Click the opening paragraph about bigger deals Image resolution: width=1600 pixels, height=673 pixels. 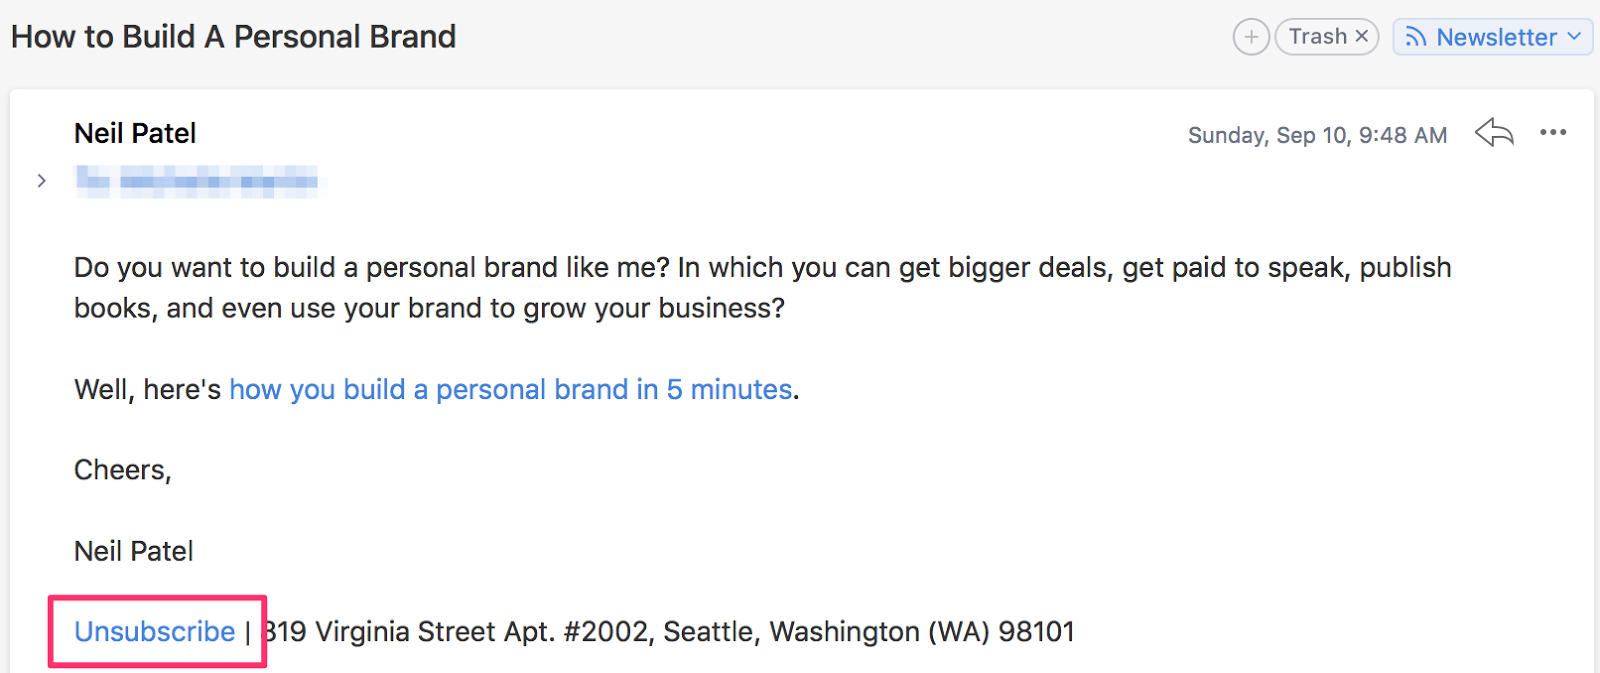[763, 288]
